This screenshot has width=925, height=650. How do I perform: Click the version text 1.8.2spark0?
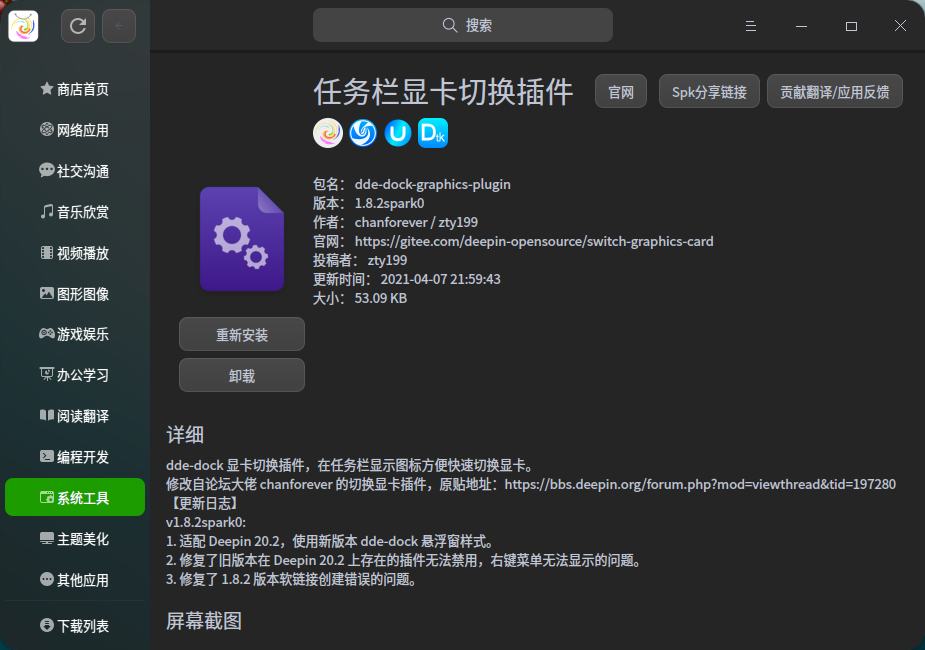(x=389, y=203)
